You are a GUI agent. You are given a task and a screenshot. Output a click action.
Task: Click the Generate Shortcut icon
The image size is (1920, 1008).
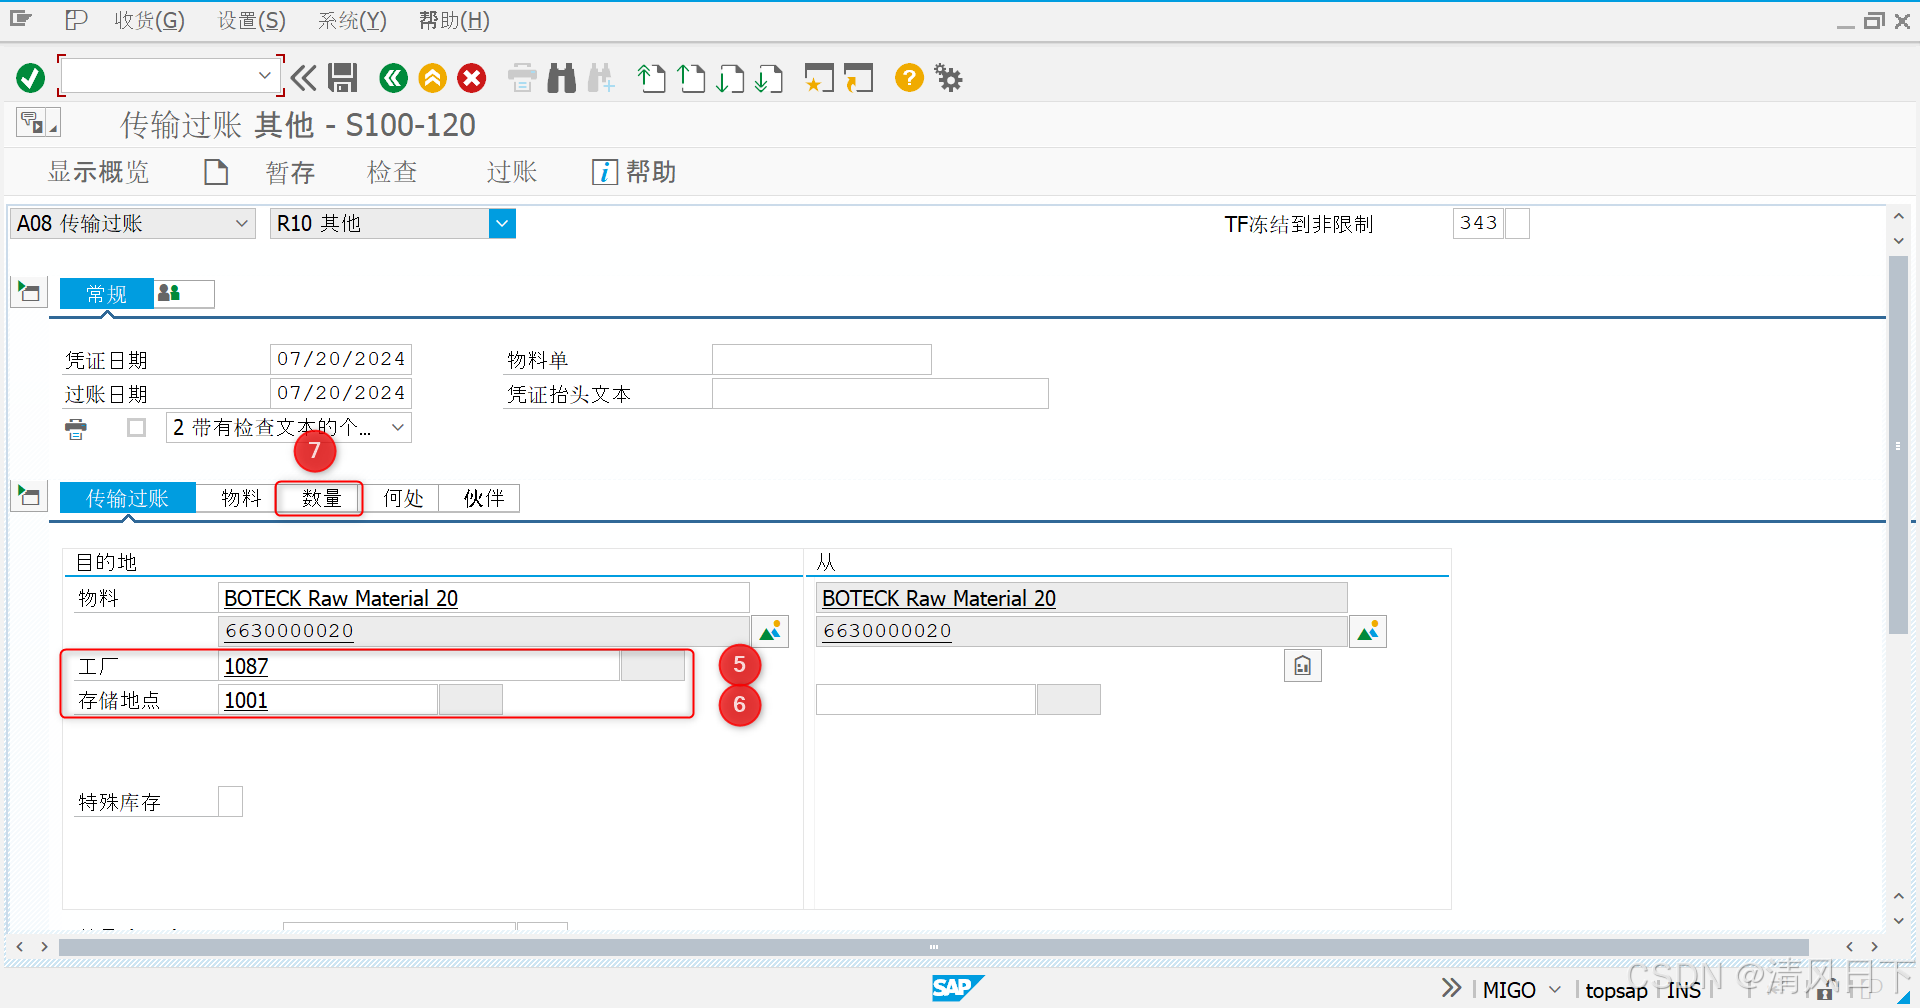point(858,77)
